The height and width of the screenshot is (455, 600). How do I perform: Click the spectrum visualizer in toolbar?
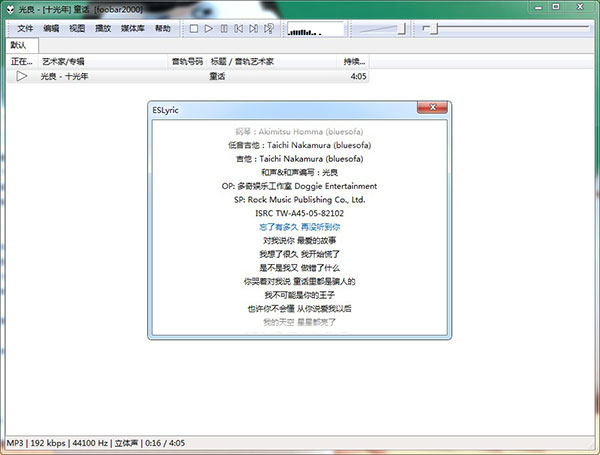tap(313, 29)
